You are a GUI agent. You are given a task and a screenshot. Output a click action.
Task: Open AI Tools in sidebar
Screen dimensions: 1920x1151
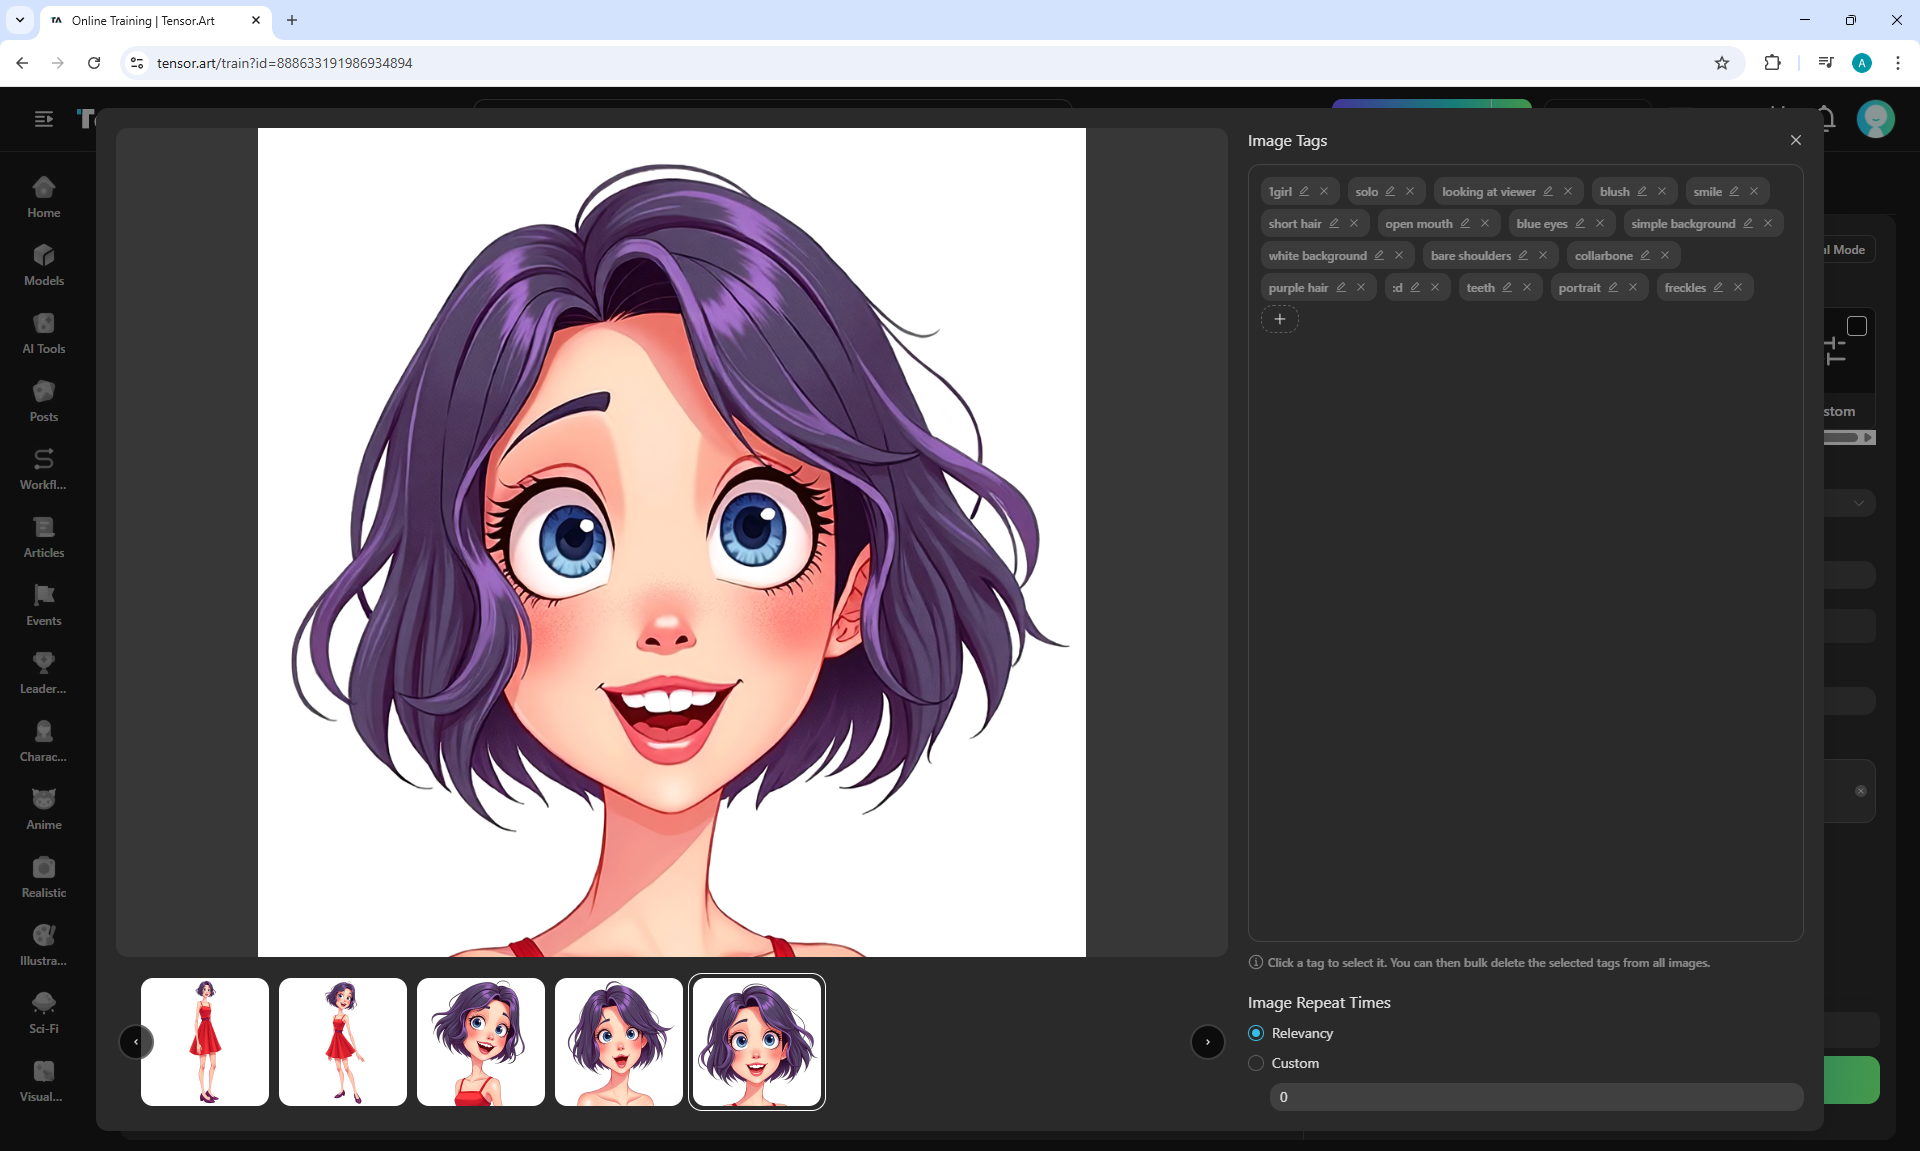(44, 334)
